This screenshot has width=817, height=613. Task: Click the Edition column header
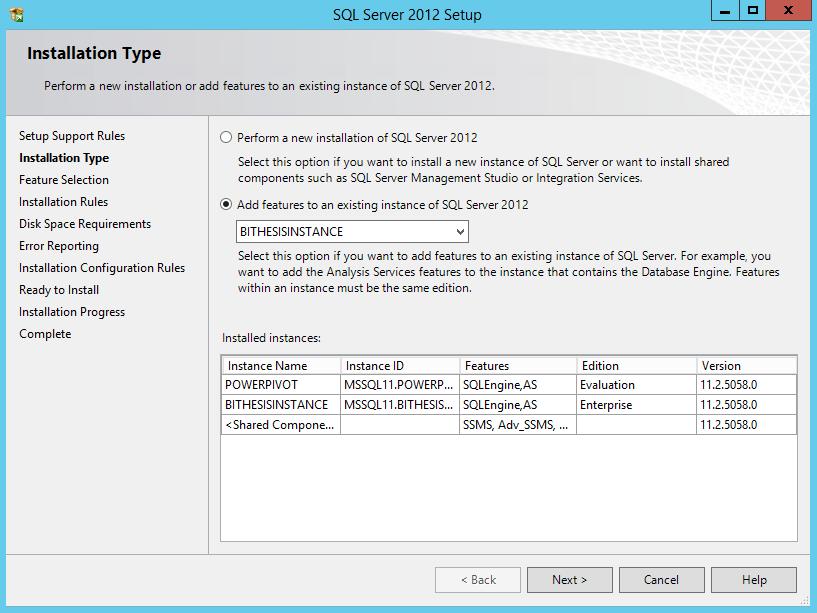coord(637,365)
